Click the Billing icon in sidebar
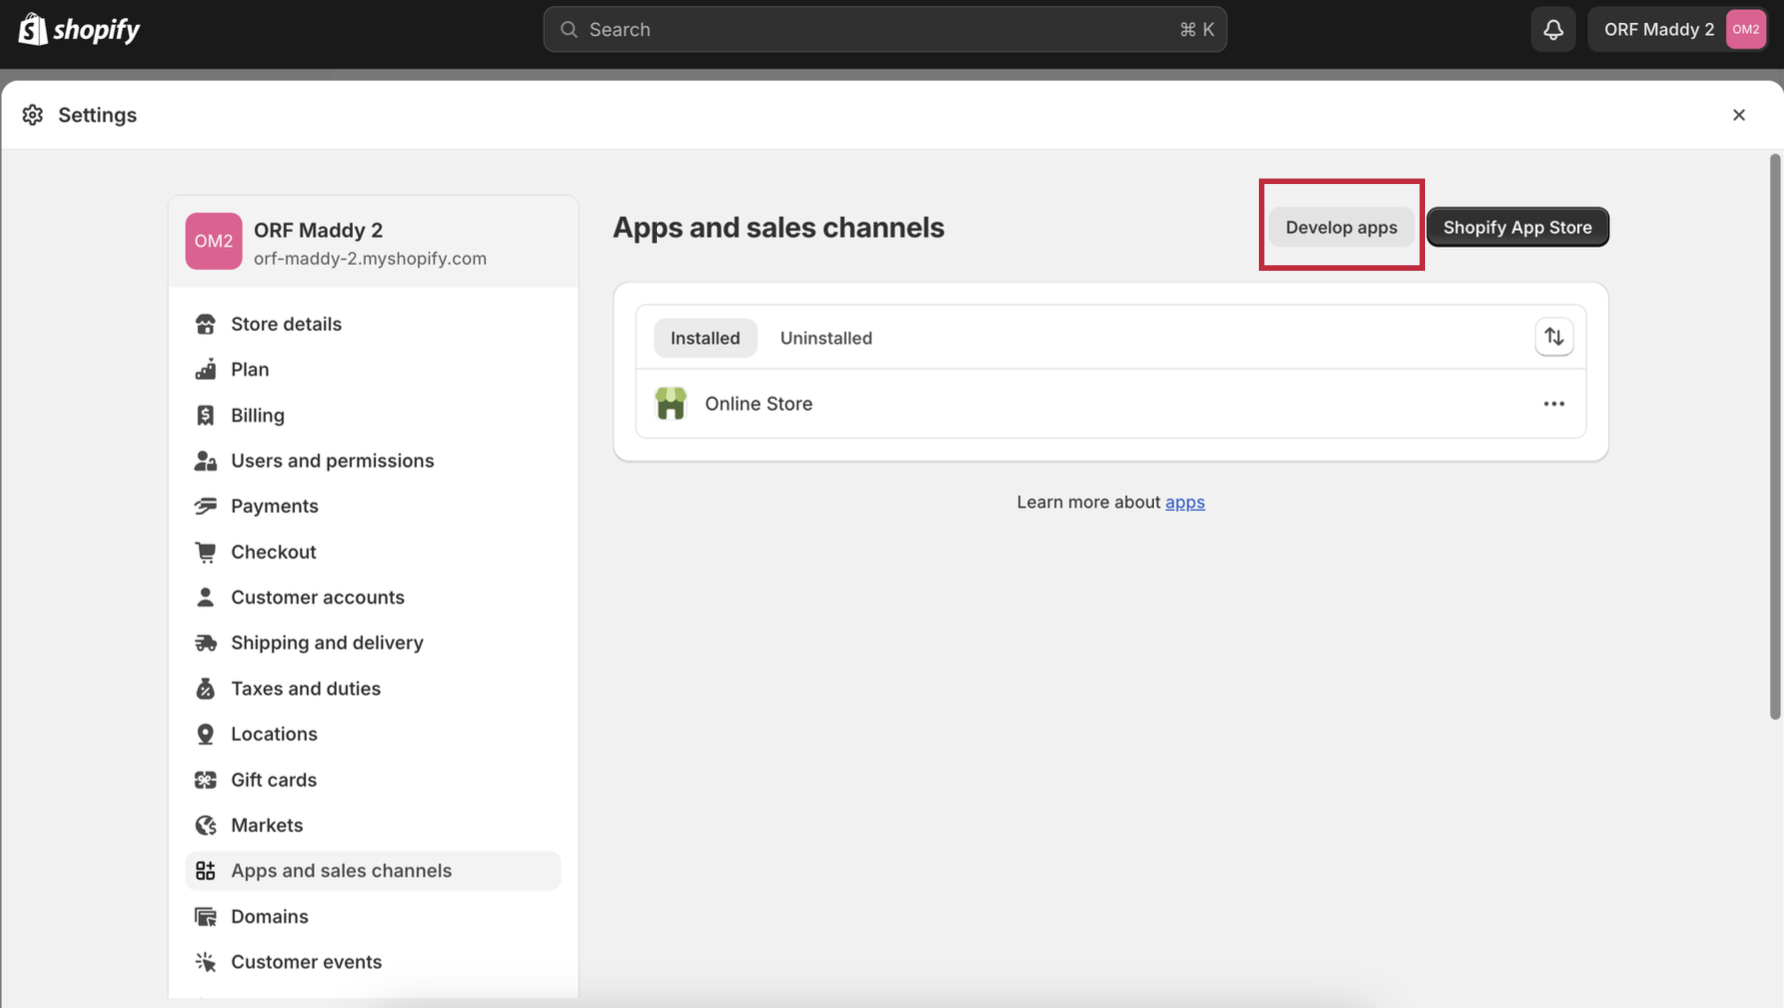 (205, 415)
